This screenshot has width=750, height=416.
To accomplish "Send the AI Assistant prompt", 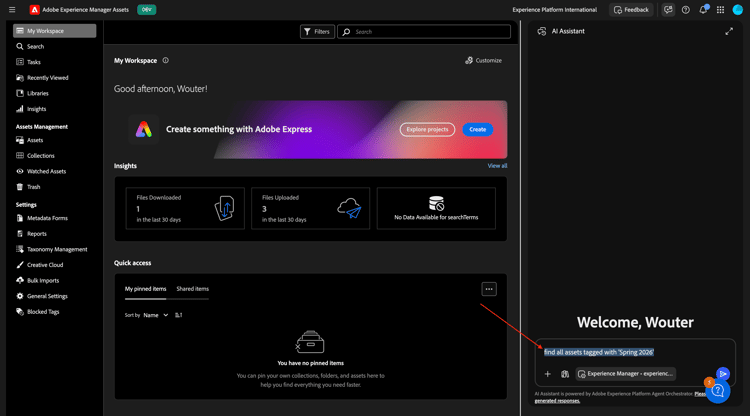I will tap(723, 373).
